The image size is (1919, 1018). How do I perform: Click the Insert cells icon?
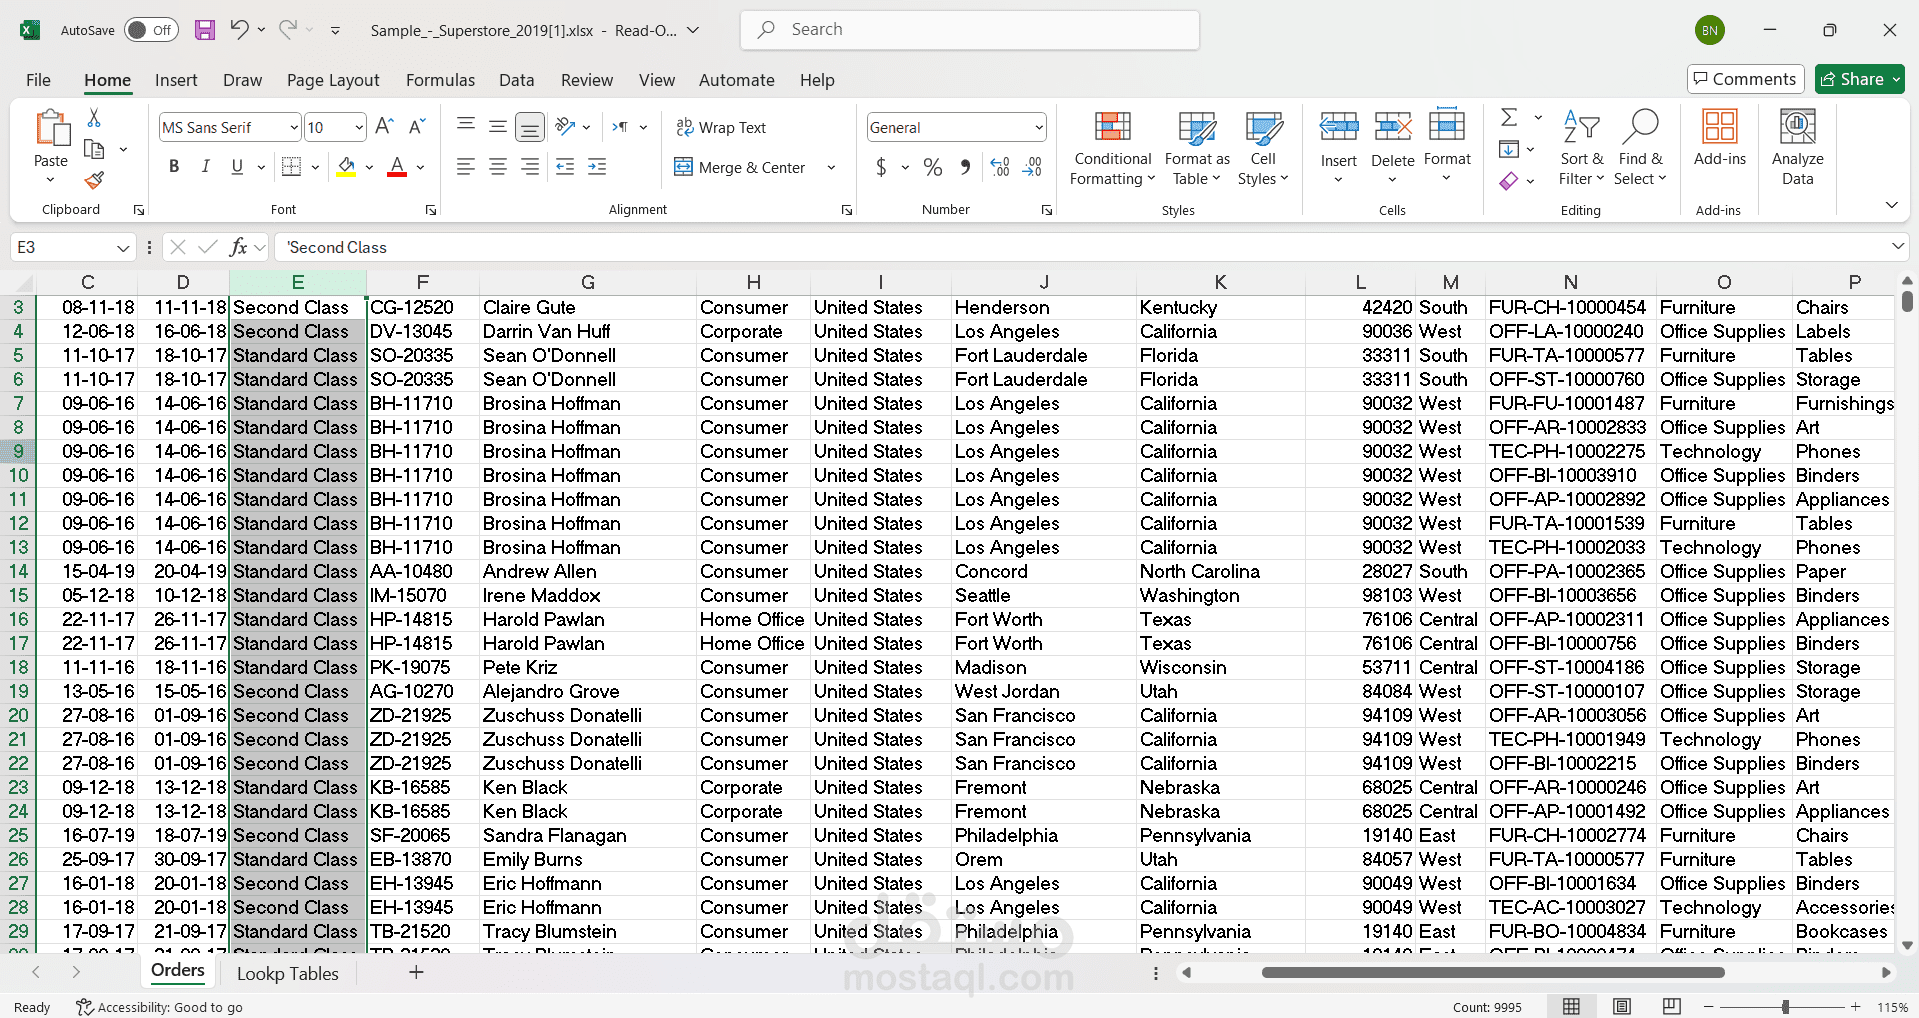[x=1338, y=127]
